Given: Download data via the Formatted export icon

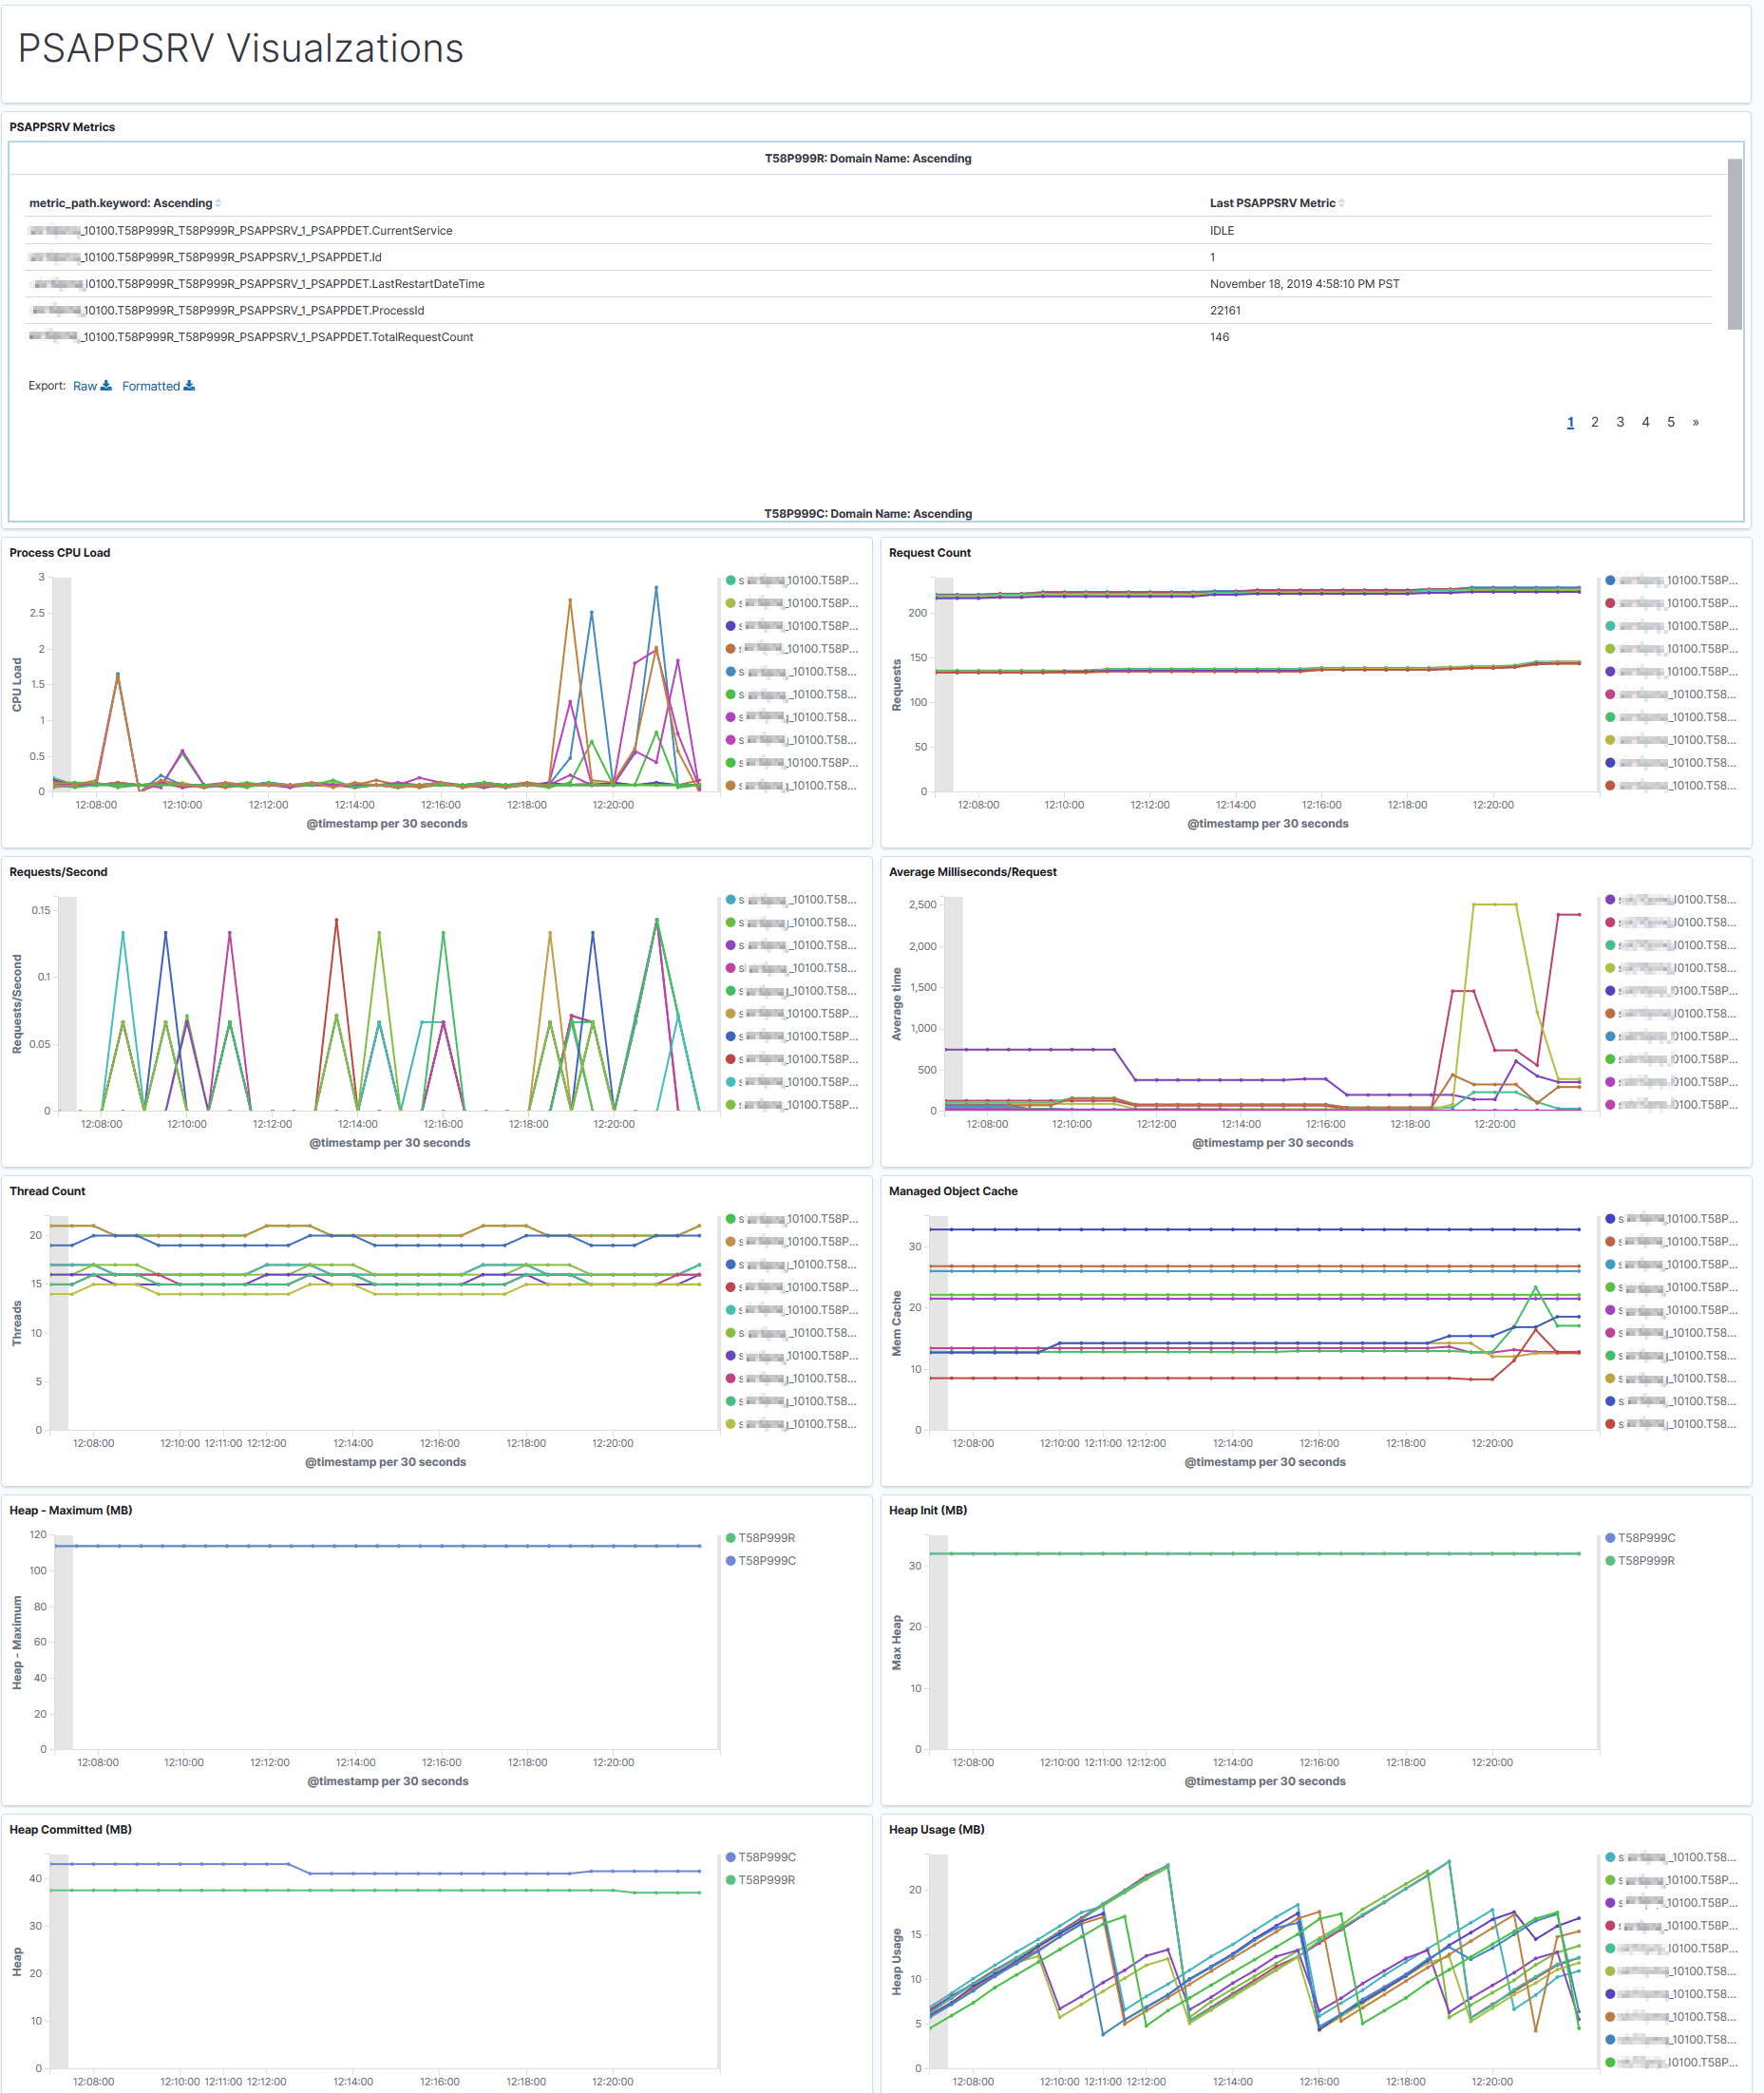Looking at the screenshot, I should [190, 385].
